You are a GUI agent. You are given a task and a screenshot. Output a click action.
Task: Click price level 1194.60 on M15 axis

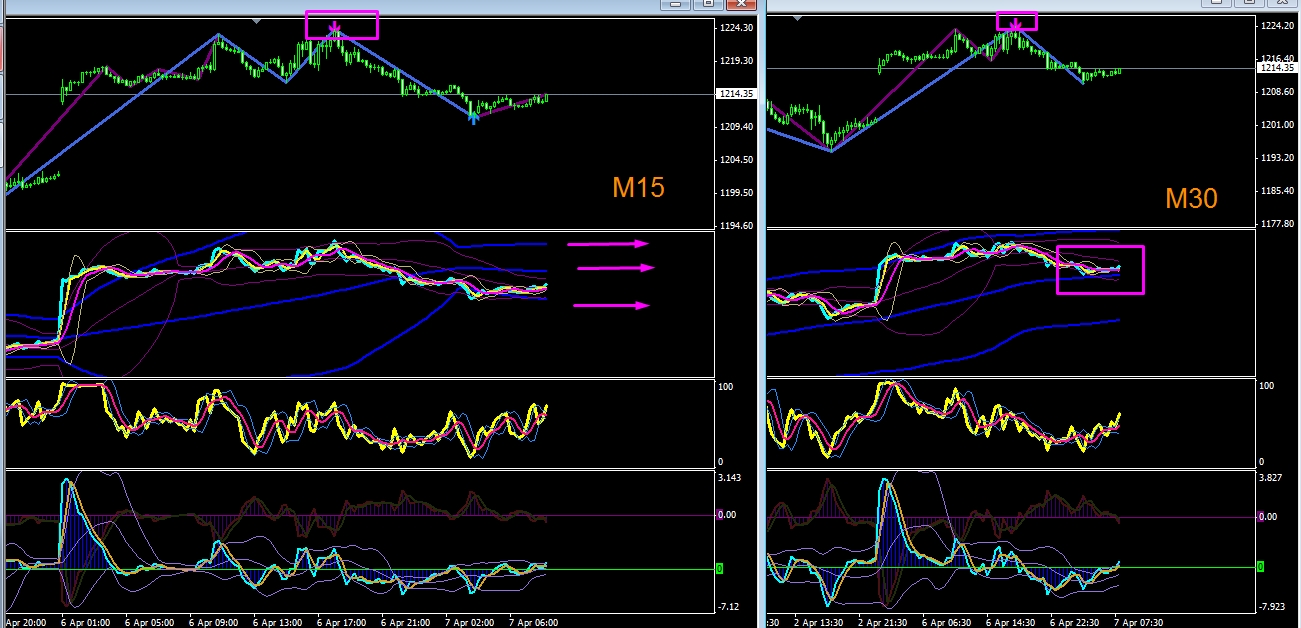(x=737, y=226)
